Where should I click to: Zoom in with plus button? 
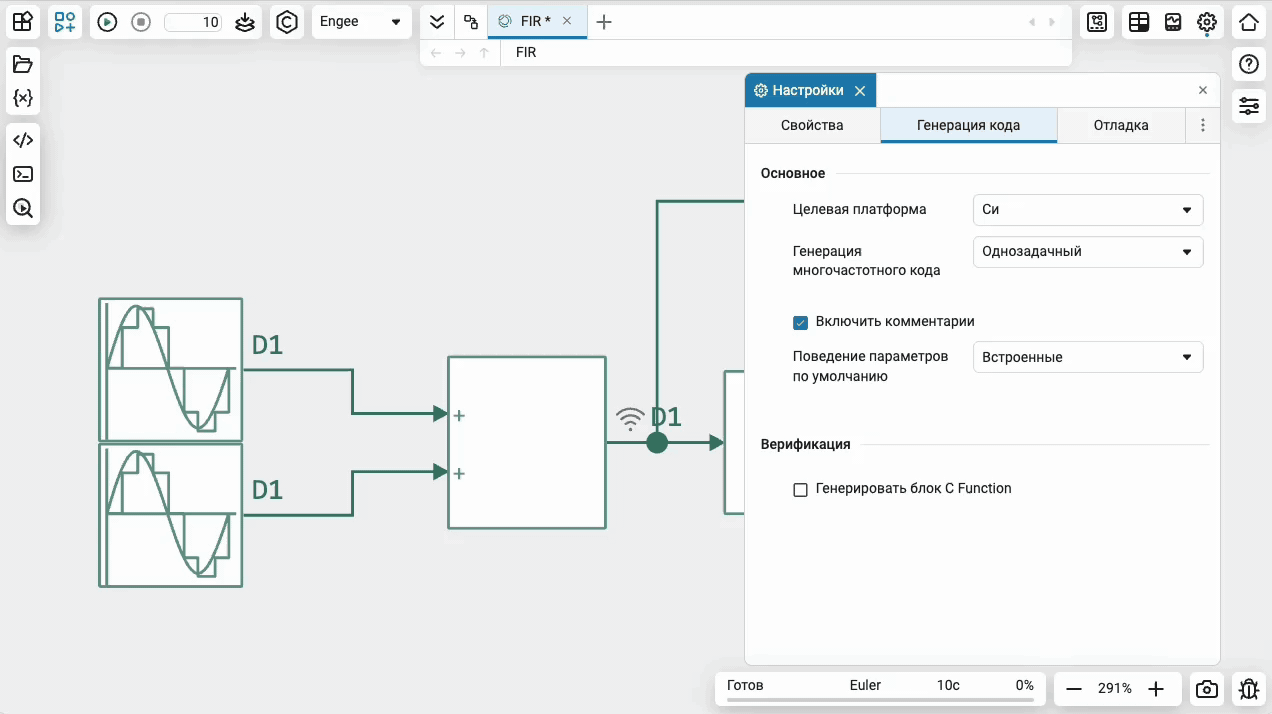(x=1156, y=689)
